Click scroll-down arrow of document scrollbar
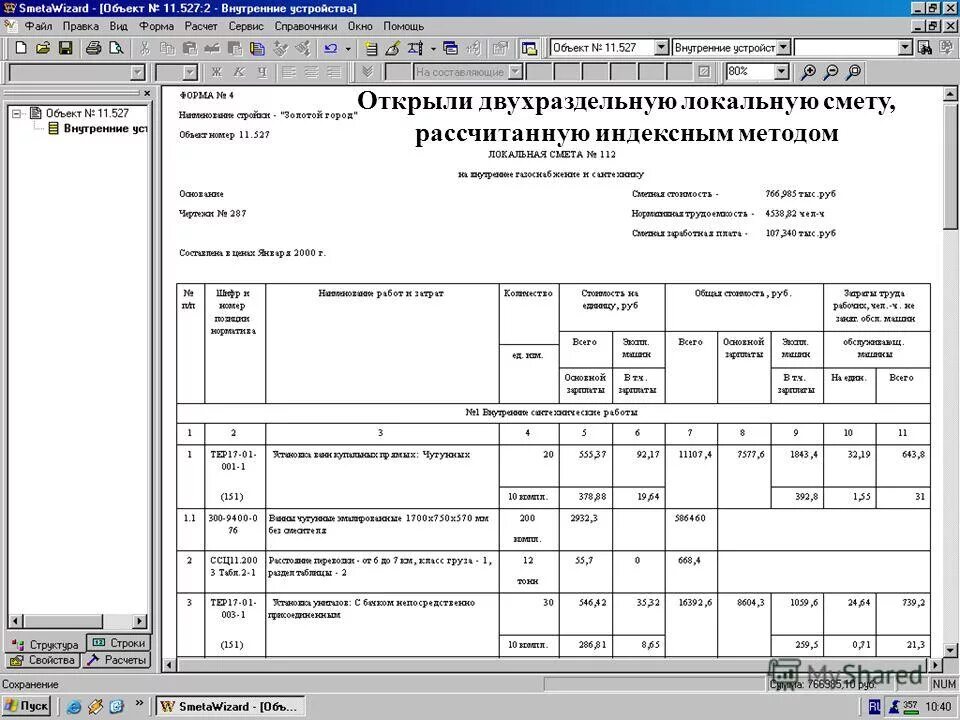Screen dimensions: 960x720 click(x=950, y=650)
